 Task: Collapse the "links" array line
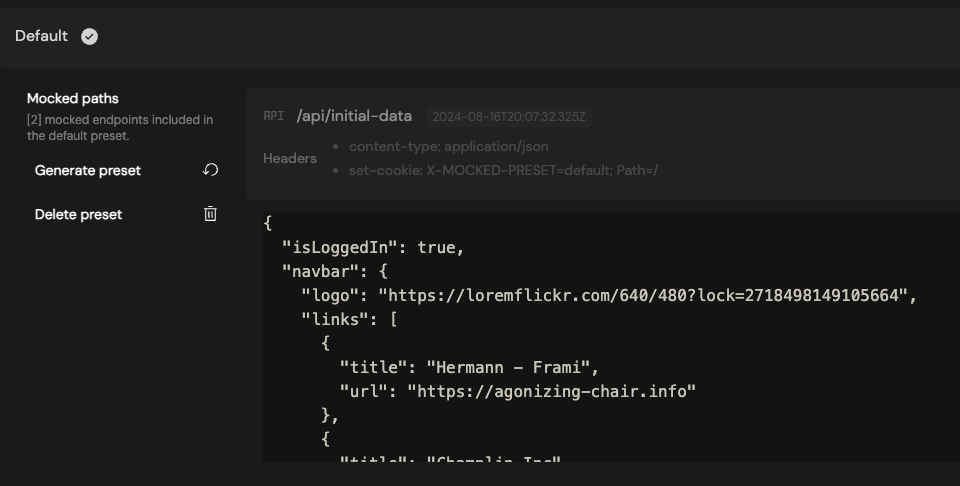[x=350, y=319]
